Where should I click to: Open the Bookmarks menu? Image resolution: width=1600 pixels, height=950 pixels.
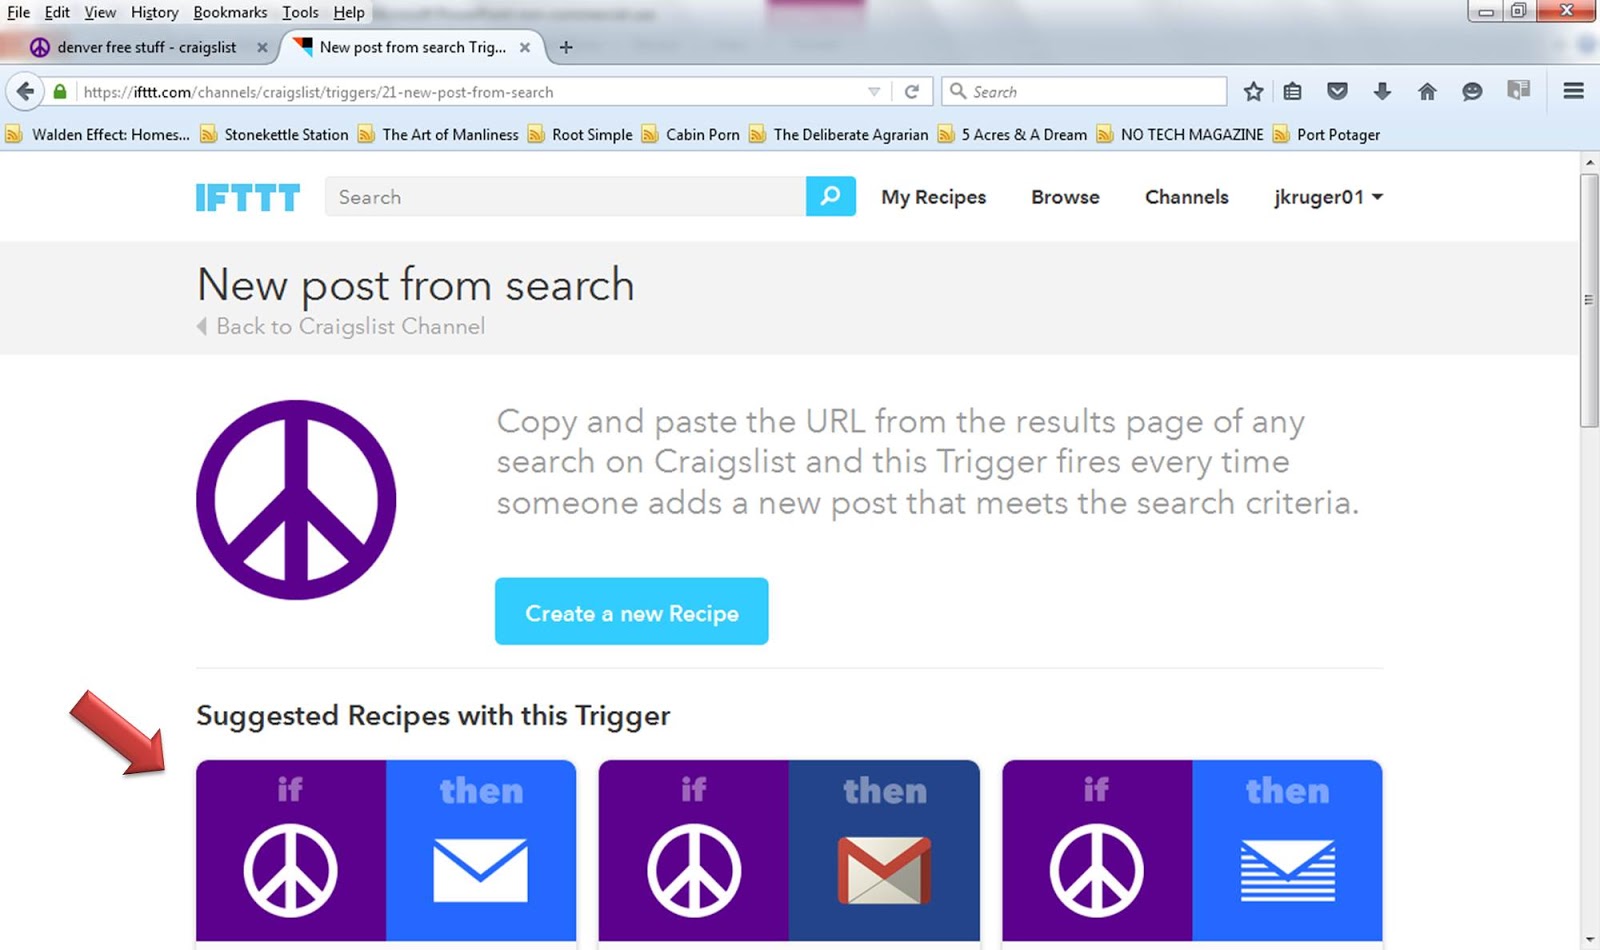[x=230, y=12]
